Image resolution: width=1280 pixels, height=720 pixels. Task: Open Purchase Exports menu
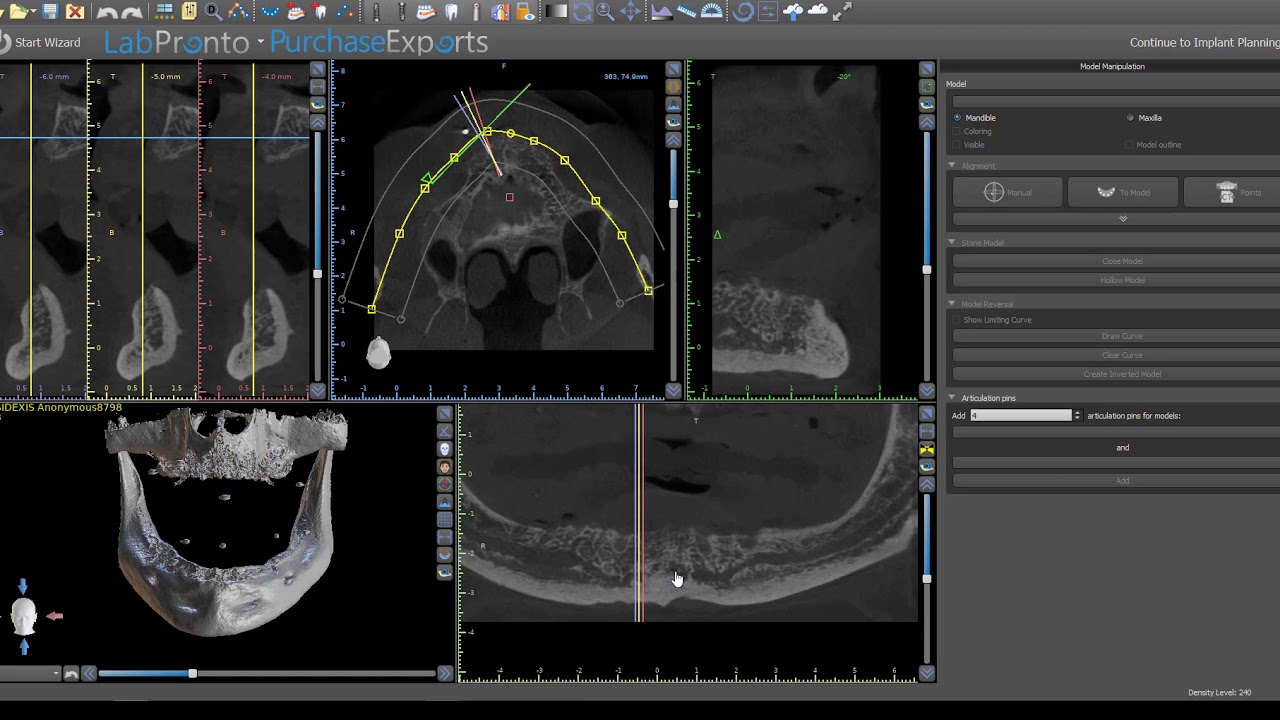pyautogui.click(x=378, y=43)
